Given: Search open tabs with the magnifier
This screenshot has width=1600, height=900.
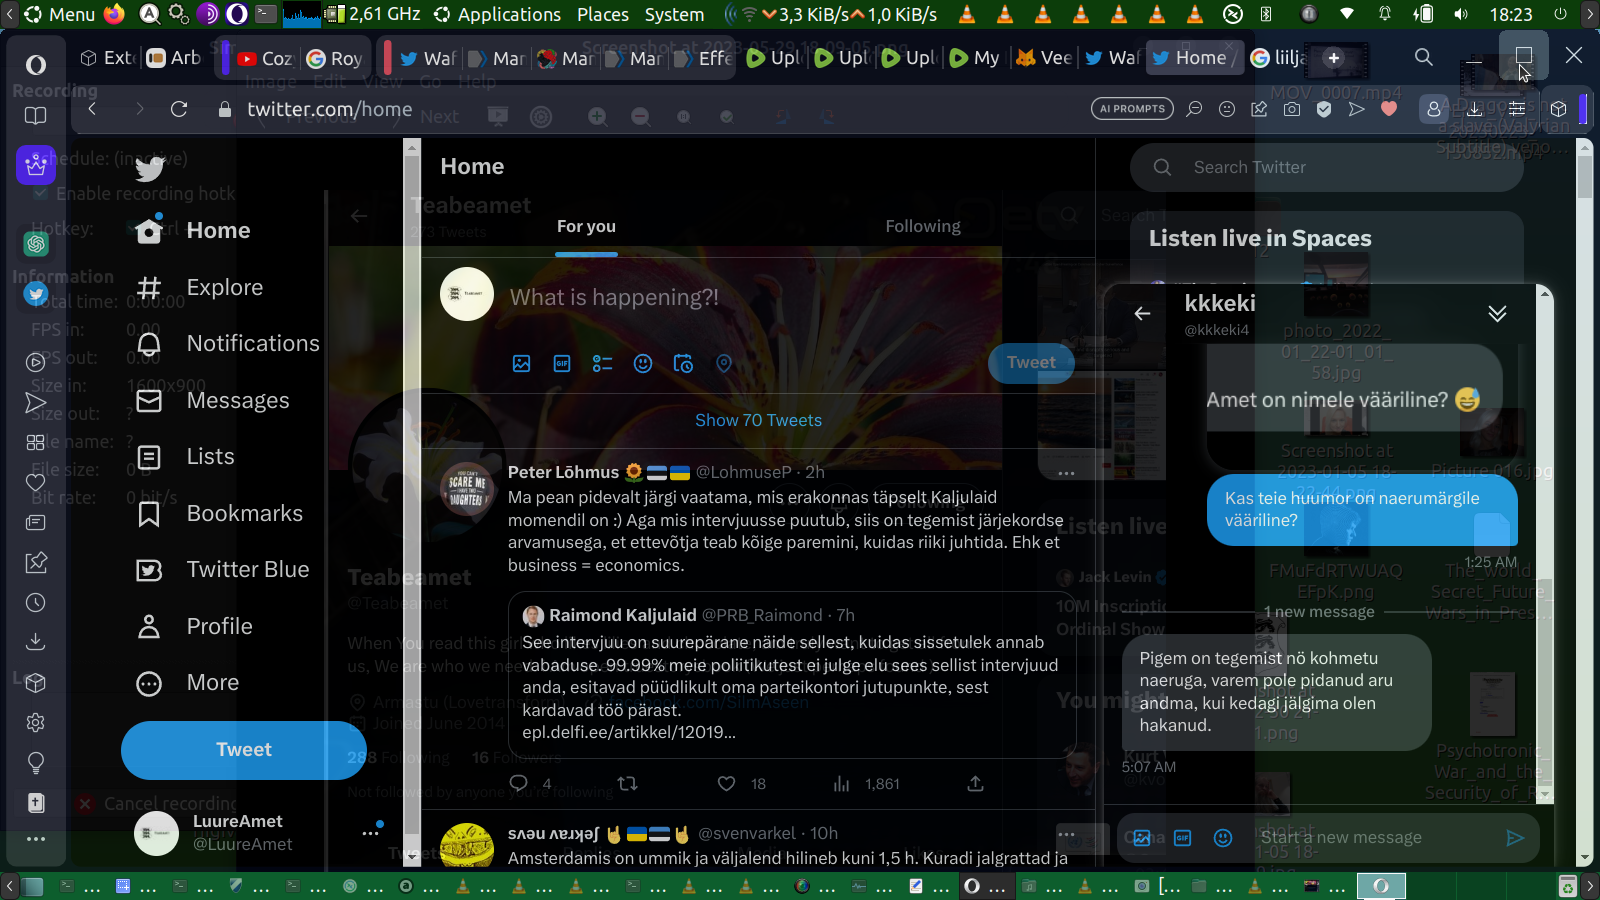Looking at the screenshot, I should 1424,57.
